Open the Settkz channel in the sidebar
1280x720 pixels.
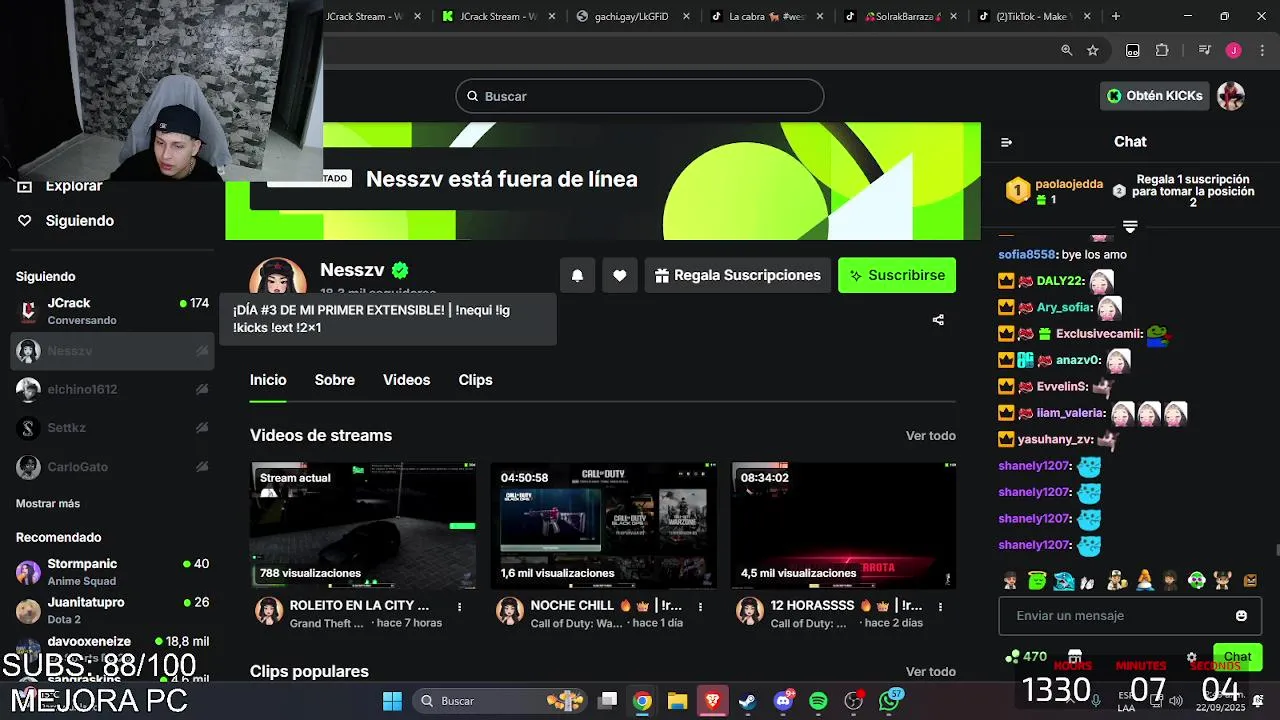coord(113,428)
